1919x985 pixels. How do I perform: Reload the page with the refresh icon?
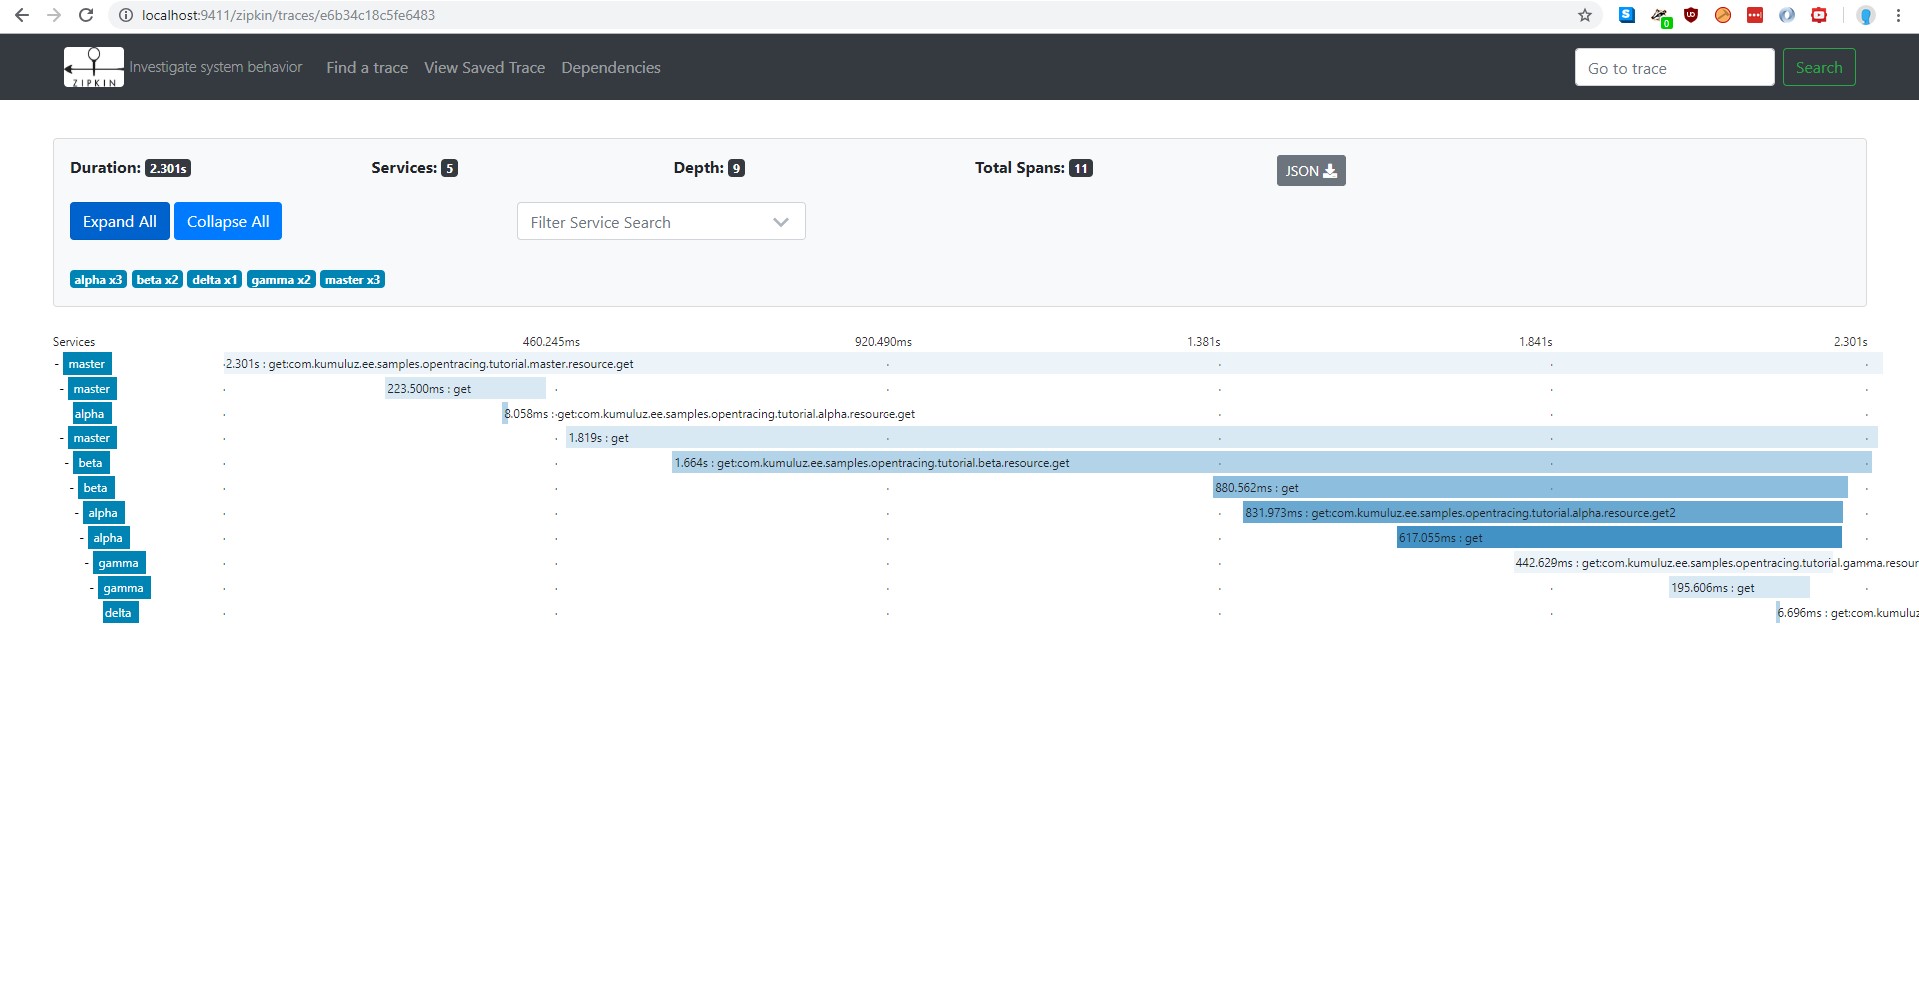click(x=86, y=15)
